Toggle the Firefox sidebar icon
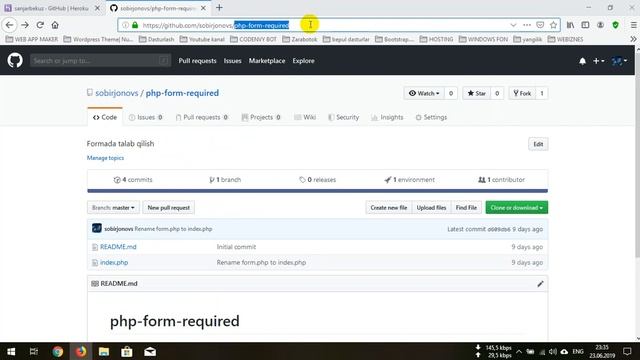The height and width of the screenshot is (360, 640). (x=585, y=25)
